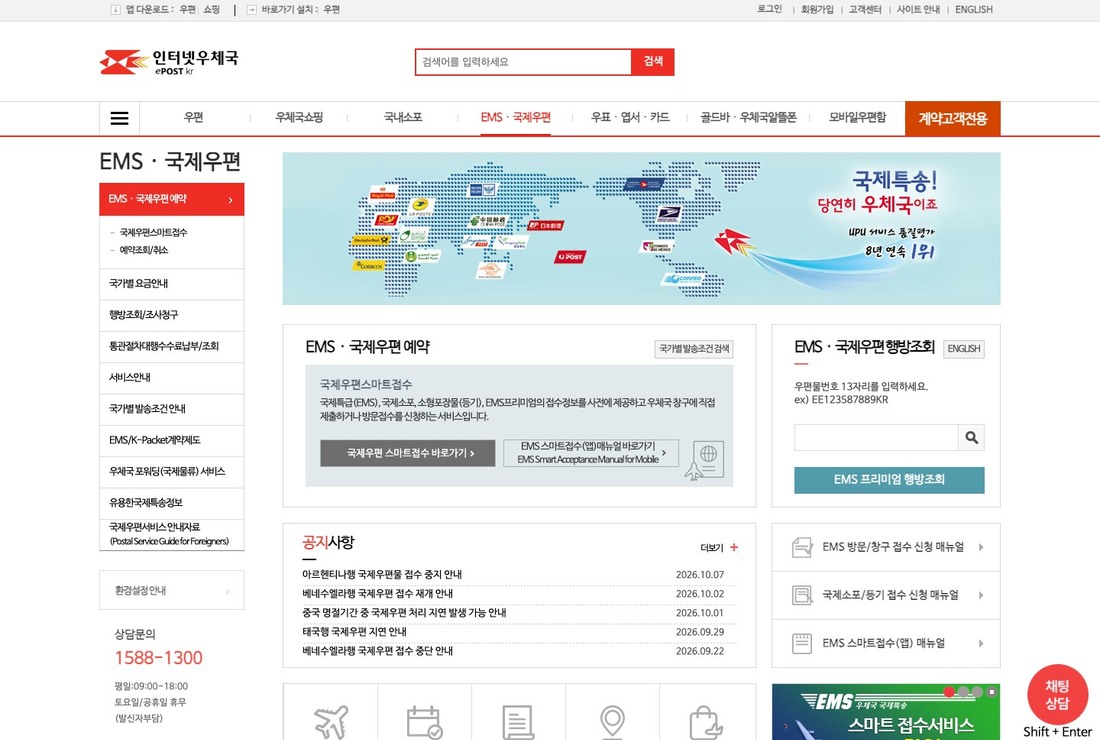Expand the EMS 스마트접수(앱) 매뉴얼 arrow
The width and height of the screenshot is (1100, 740).
coord(981,643)
